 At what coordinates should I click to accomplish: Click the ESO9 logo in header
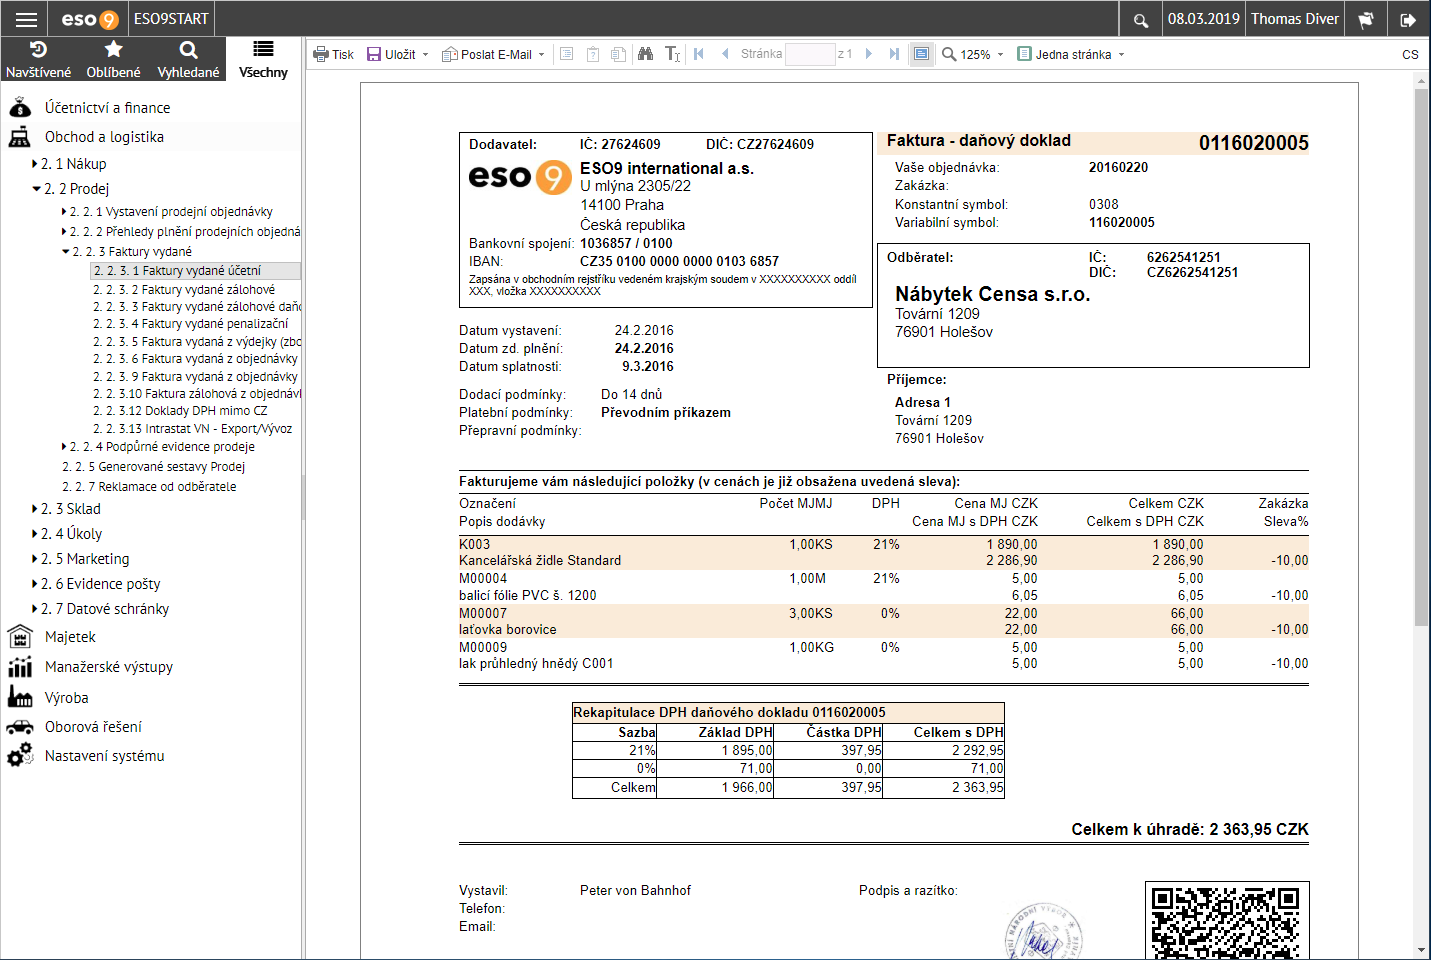tap(90, 19)
